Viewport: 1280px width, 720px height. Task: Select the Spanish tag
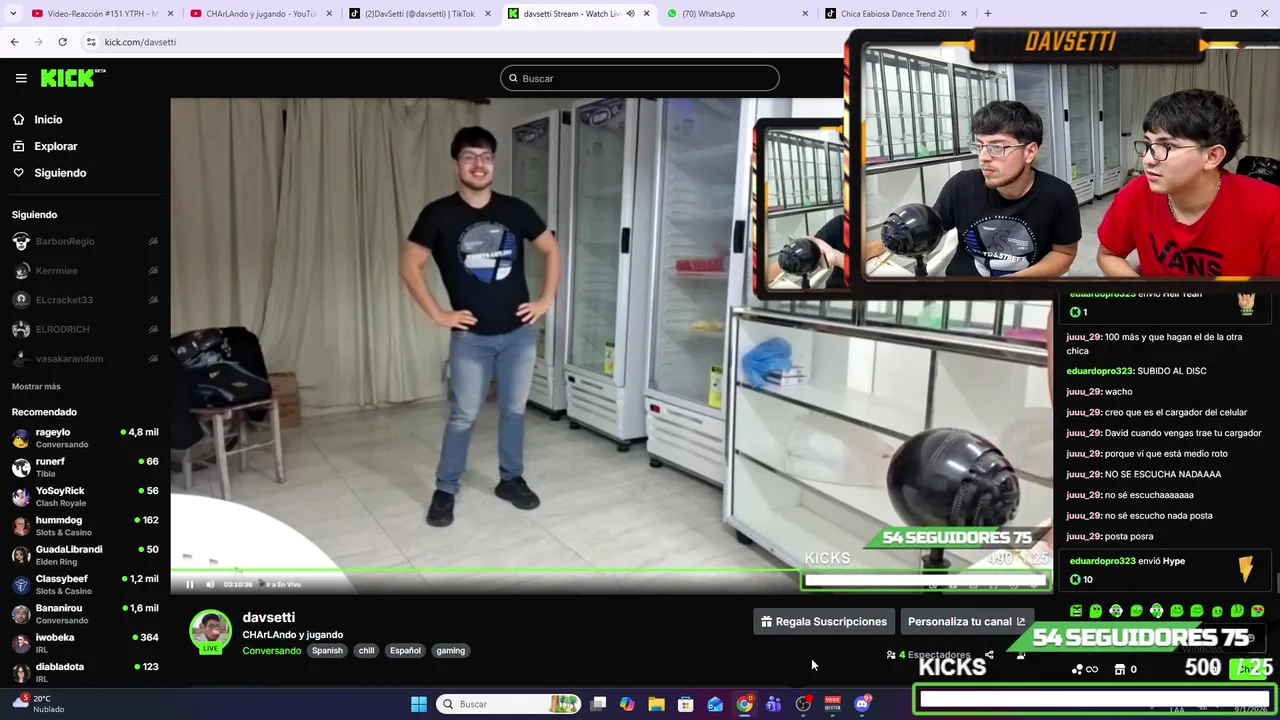[x=327, y=650]
